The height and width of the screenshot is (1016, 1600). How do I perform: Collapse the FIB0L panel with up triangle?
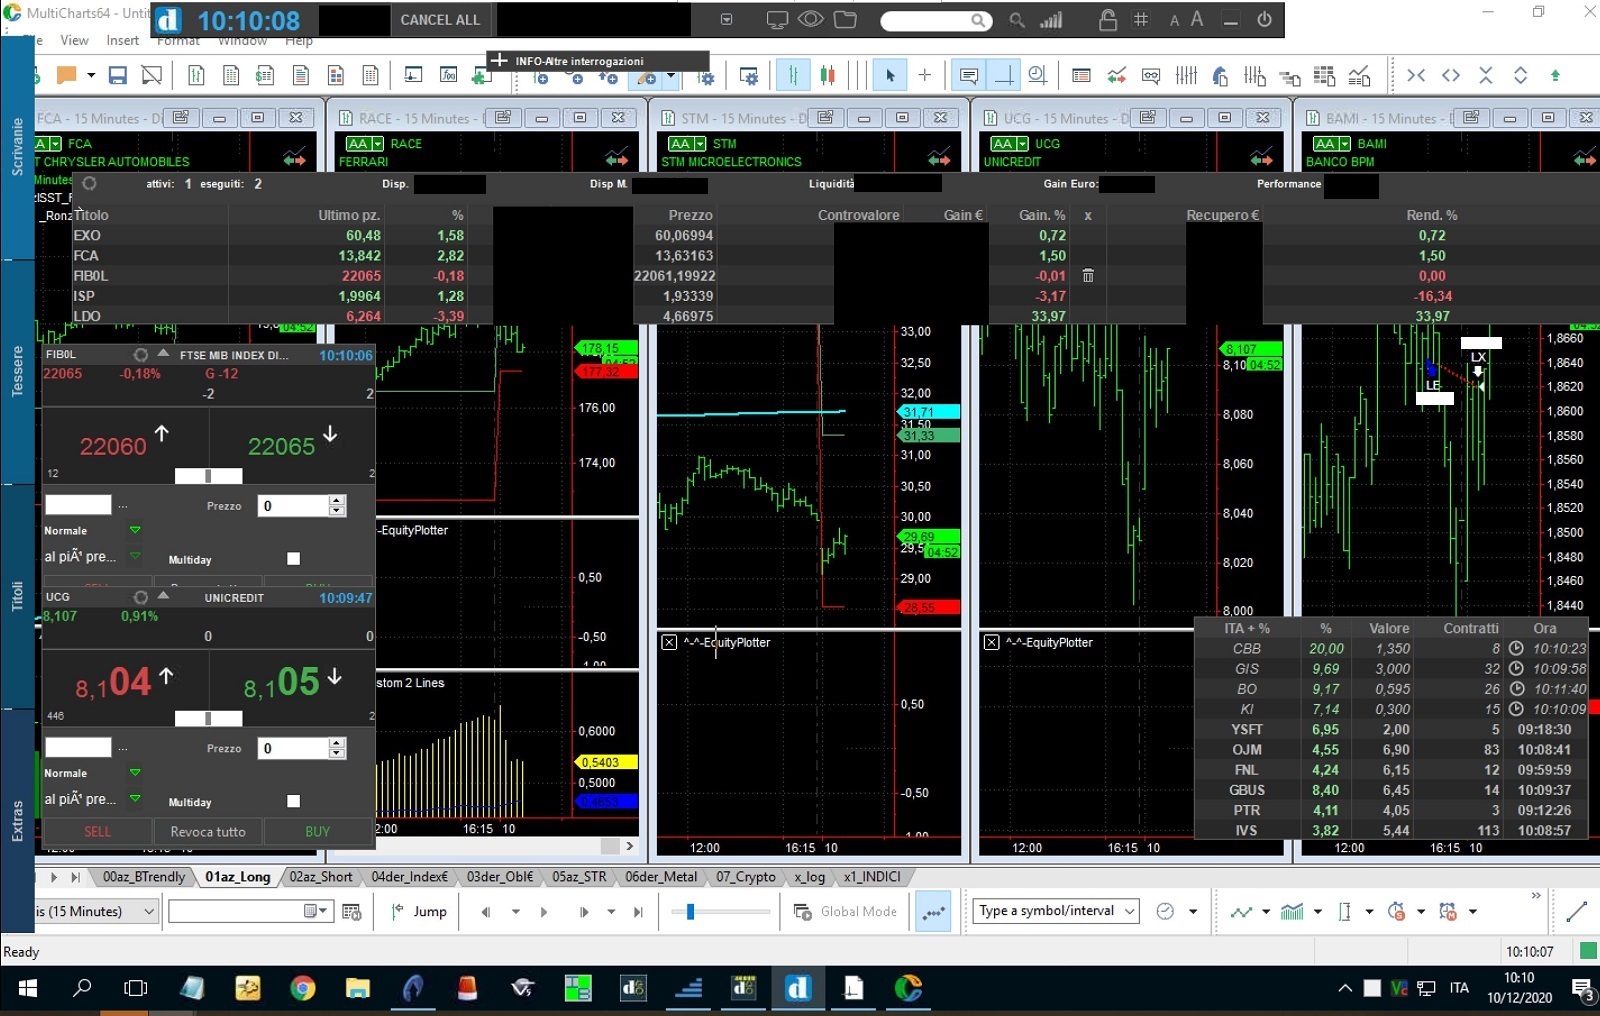[163, 354]
